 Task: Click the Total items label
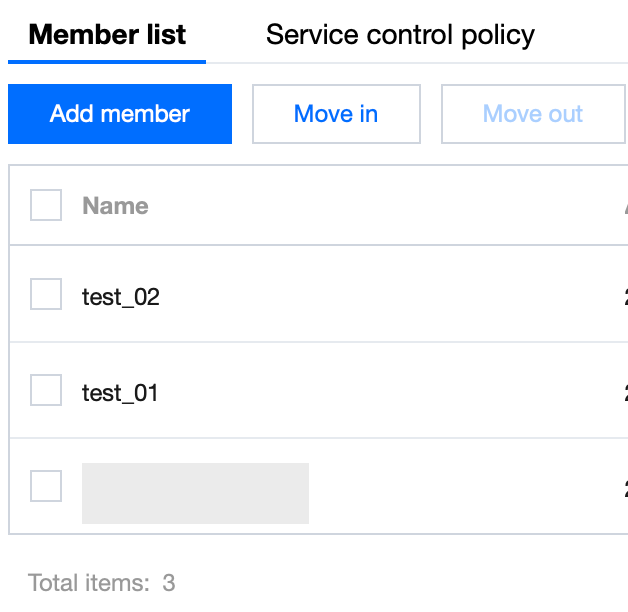[x=91, y=583]
